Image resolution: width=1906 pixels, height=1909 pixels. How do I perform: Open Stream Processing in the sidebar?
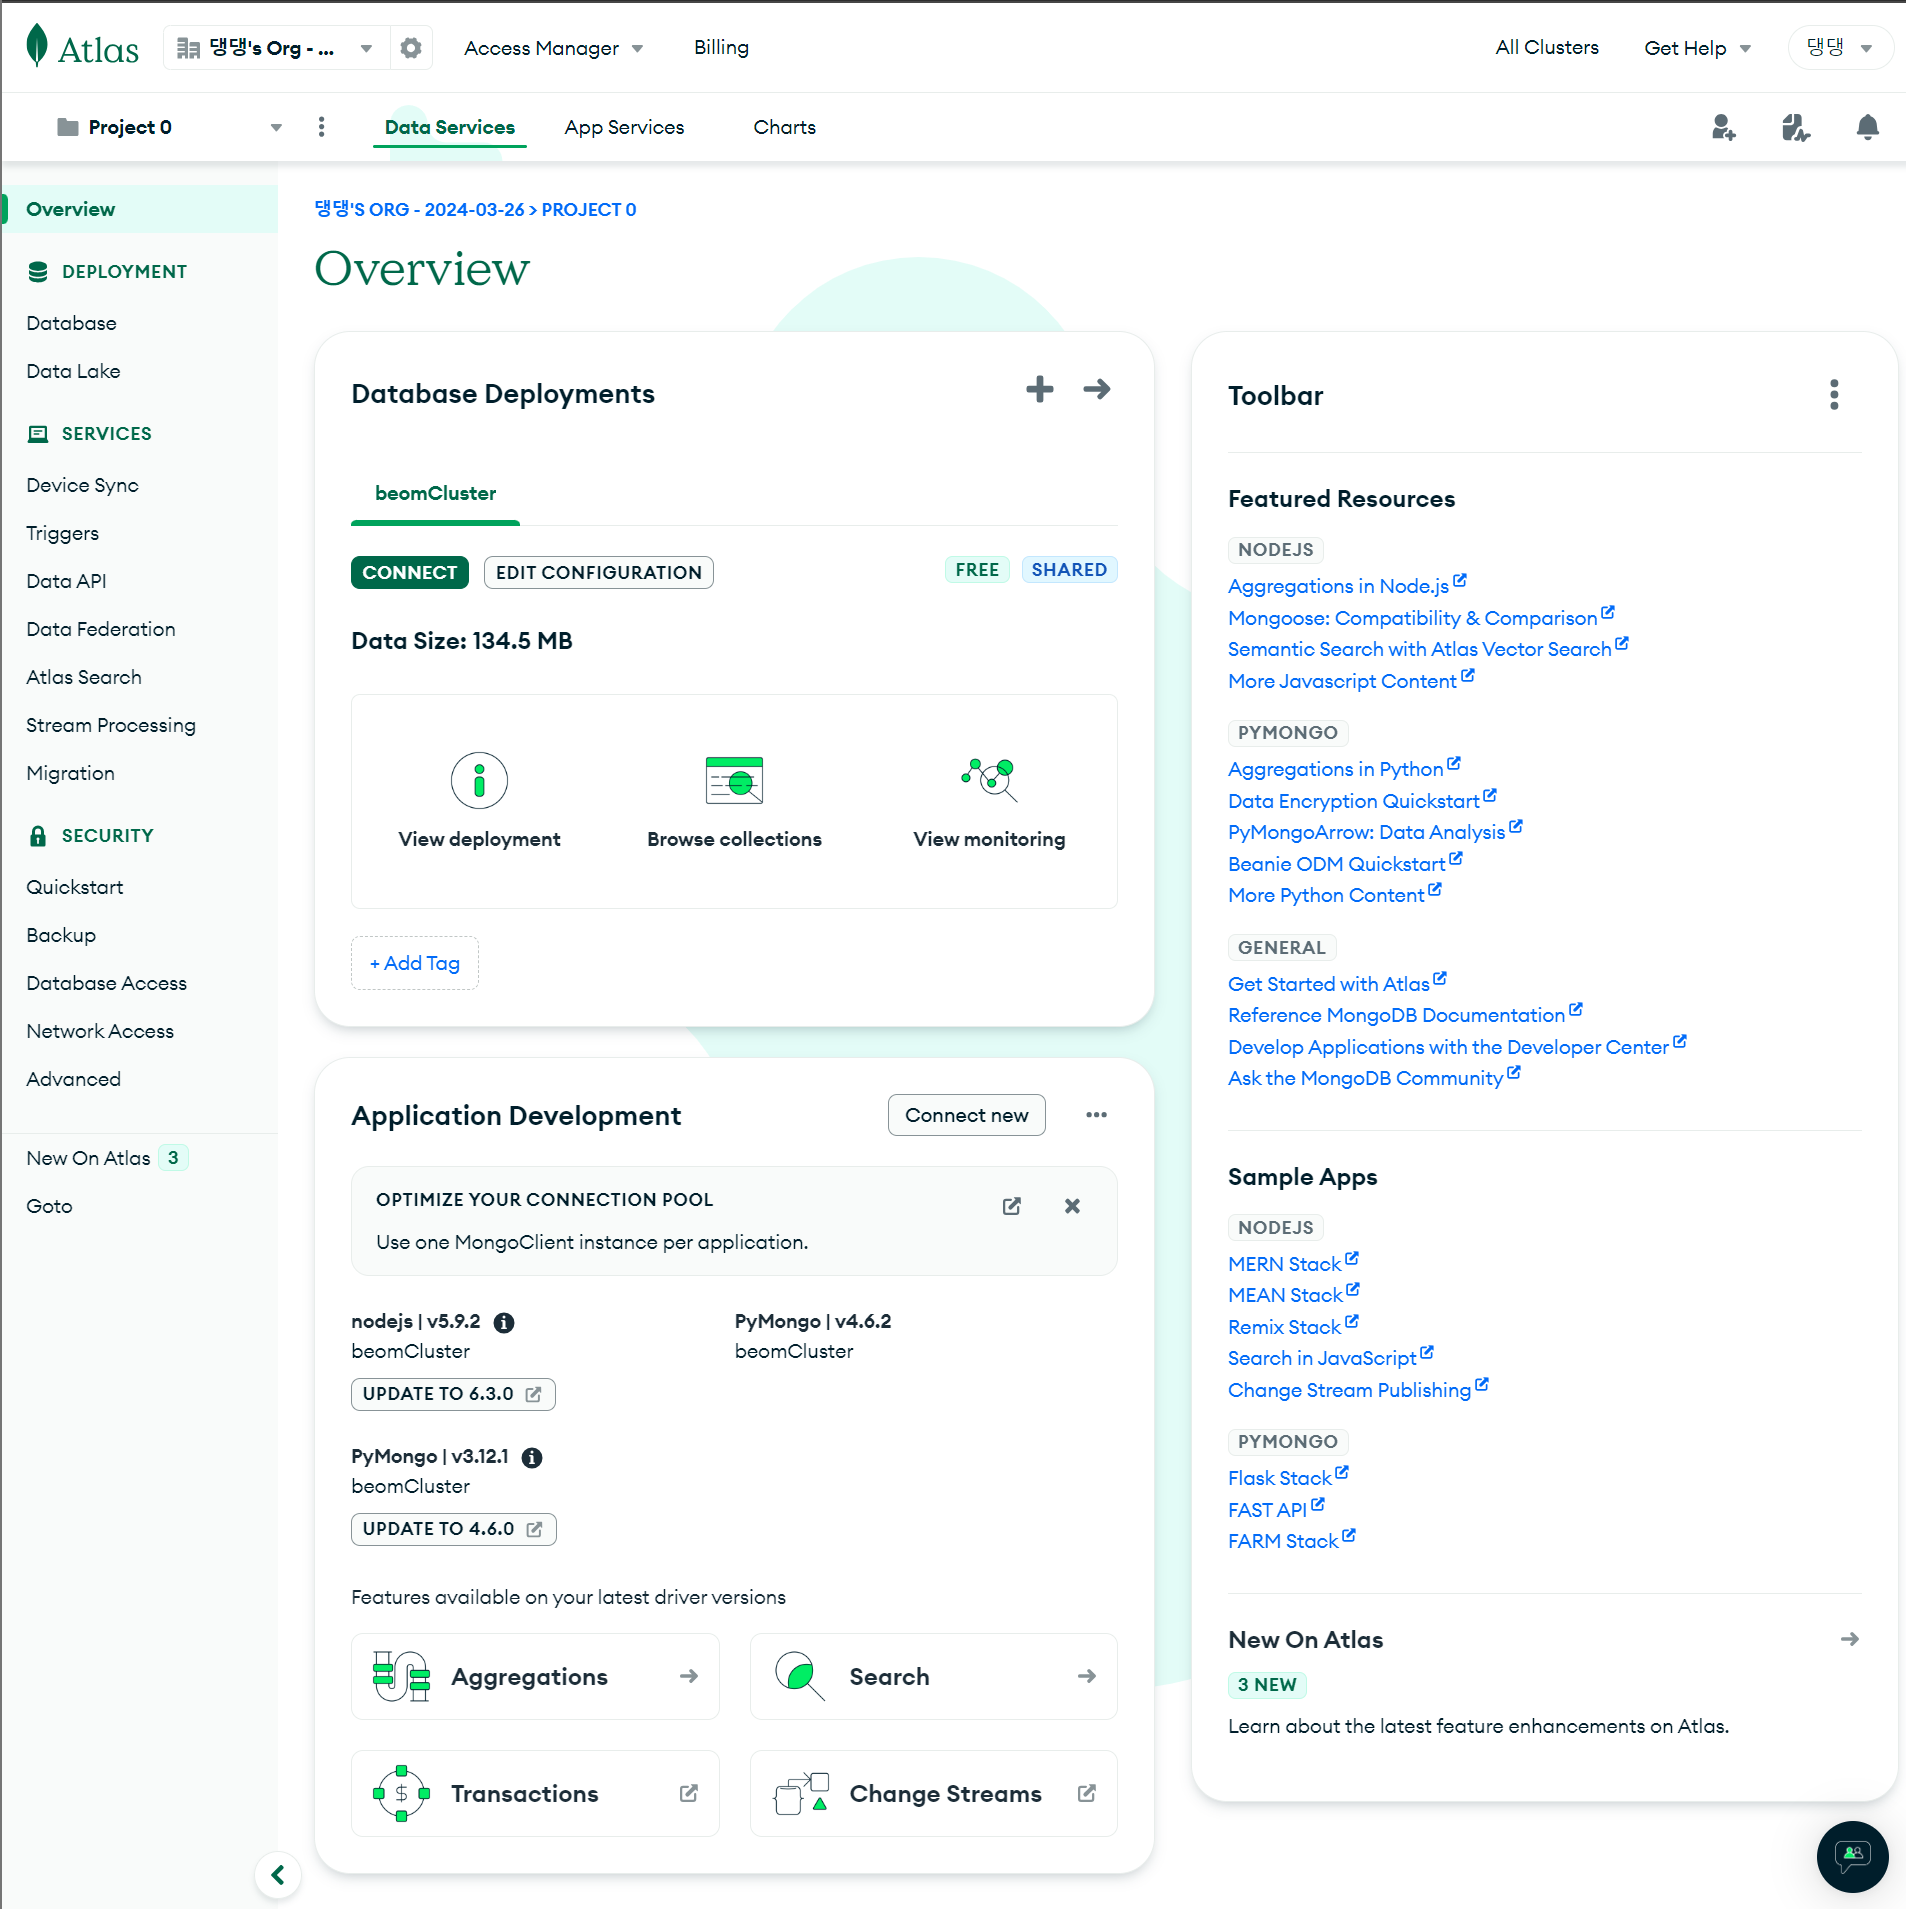pyautogui.click(x=110, y=725)
